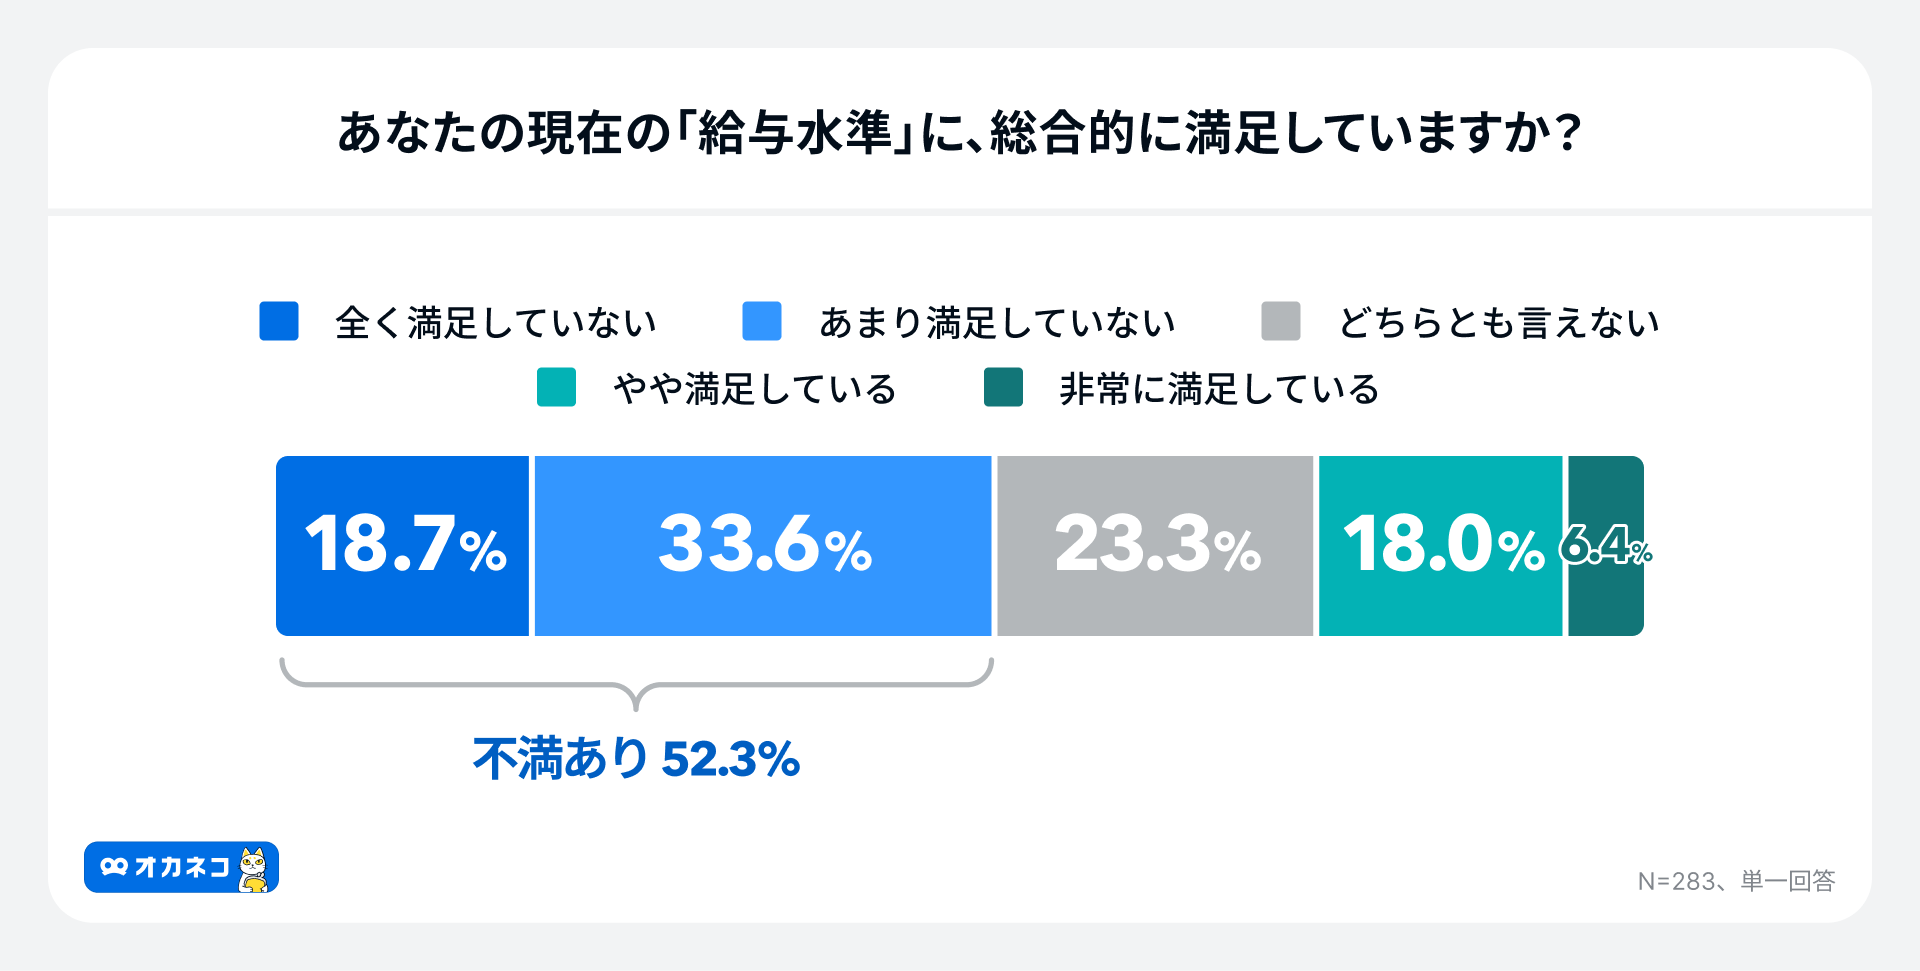
Task: Click the どちらとも言えない legend label
Action: point(1499,323)
